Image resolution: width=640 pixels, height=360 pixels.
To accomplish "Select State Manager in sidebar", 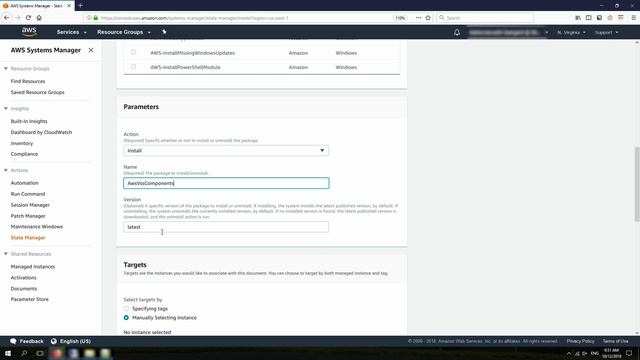I will pyautogui.click(x=28, y=238).
